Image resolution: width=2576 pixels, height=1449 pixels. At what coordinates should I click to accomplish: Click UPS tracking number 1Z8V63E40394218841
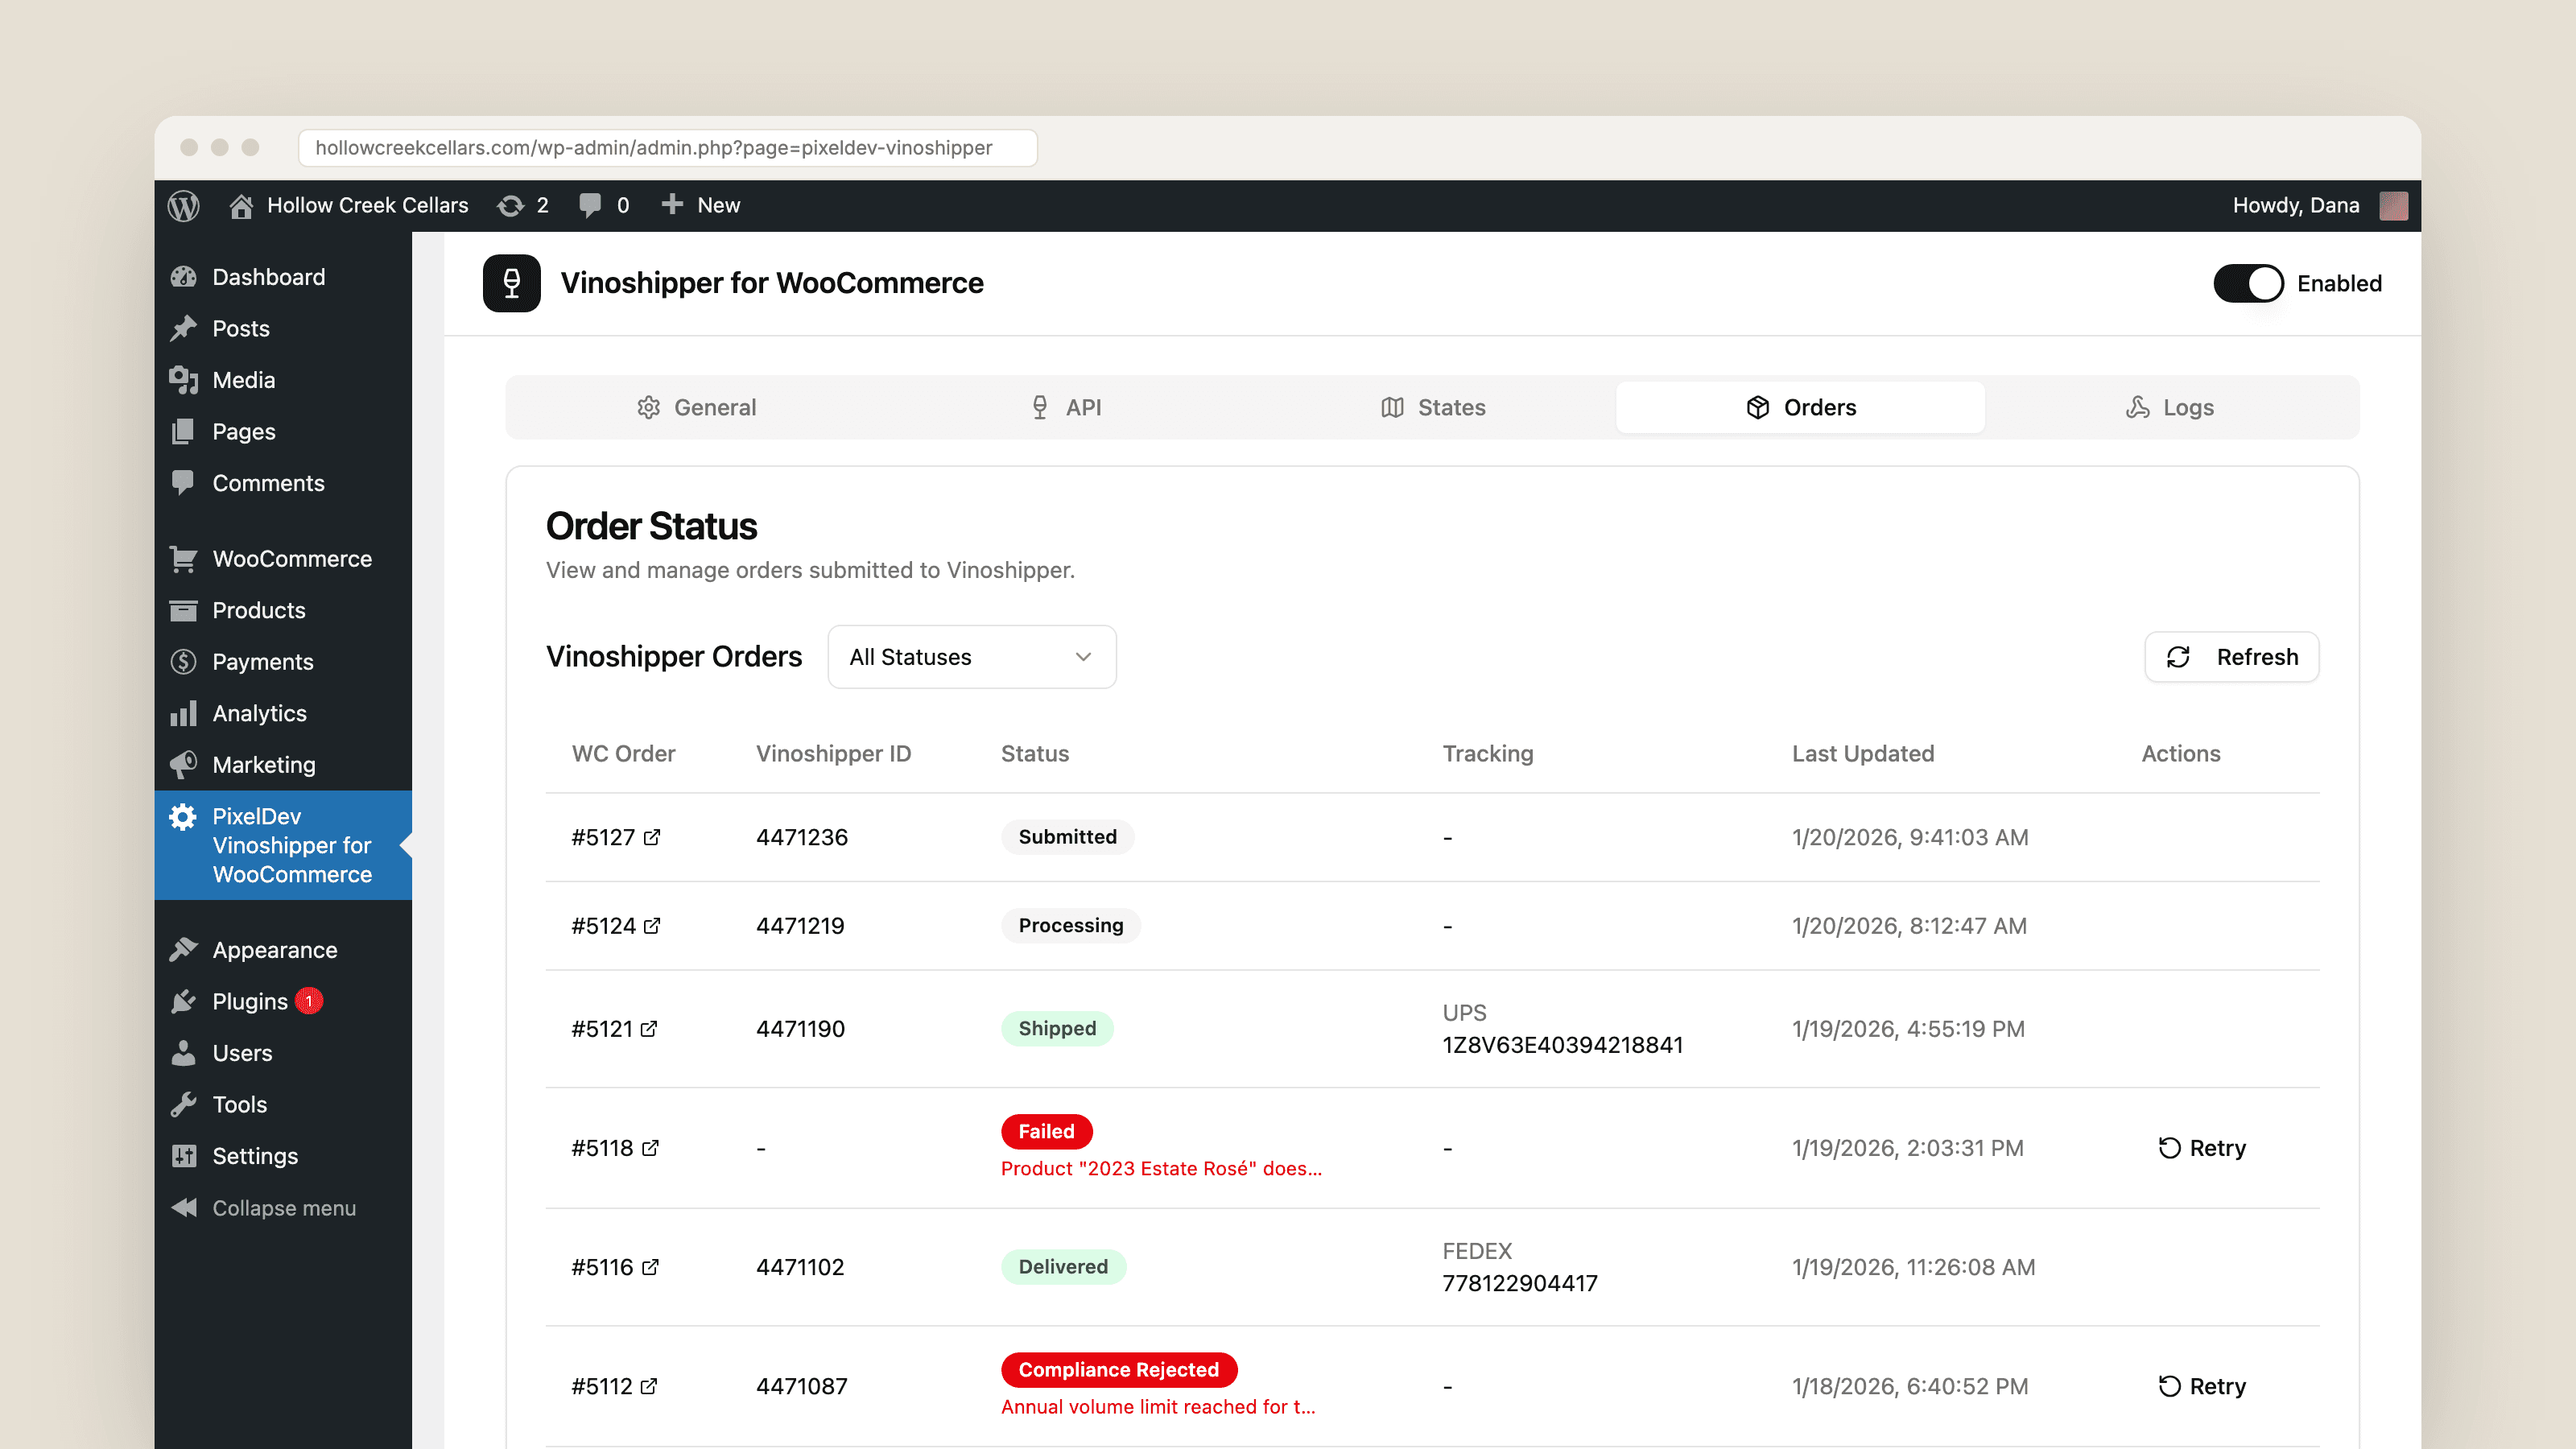1562,1045
